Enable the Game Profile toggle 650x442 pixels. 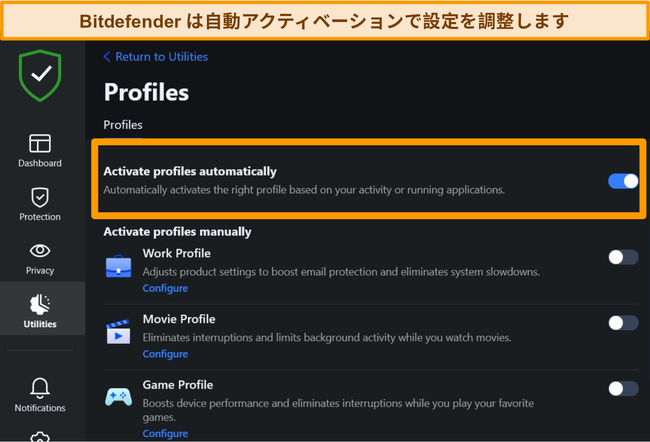(623, 389)
